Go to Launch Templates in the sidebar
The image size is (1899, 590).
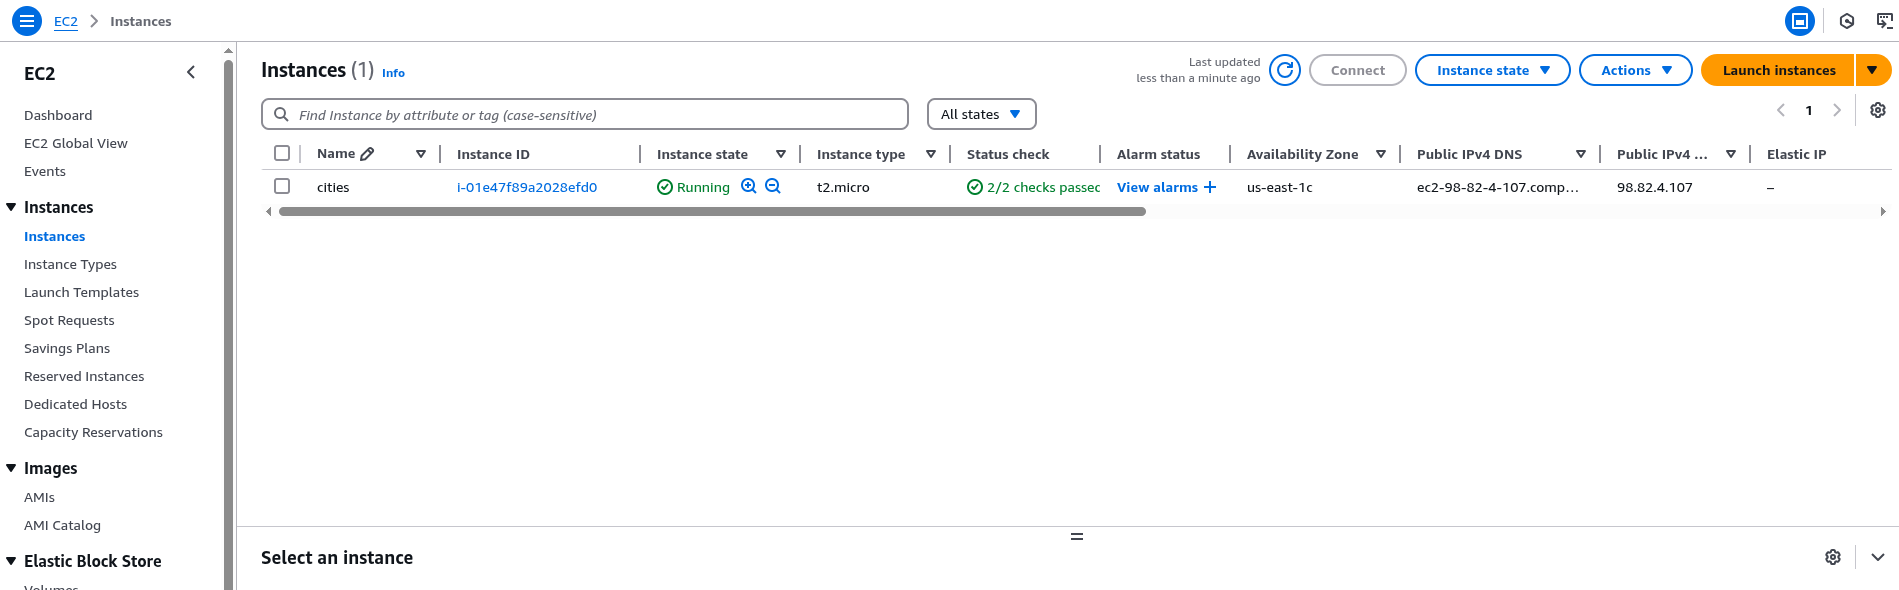click(81, 292)
